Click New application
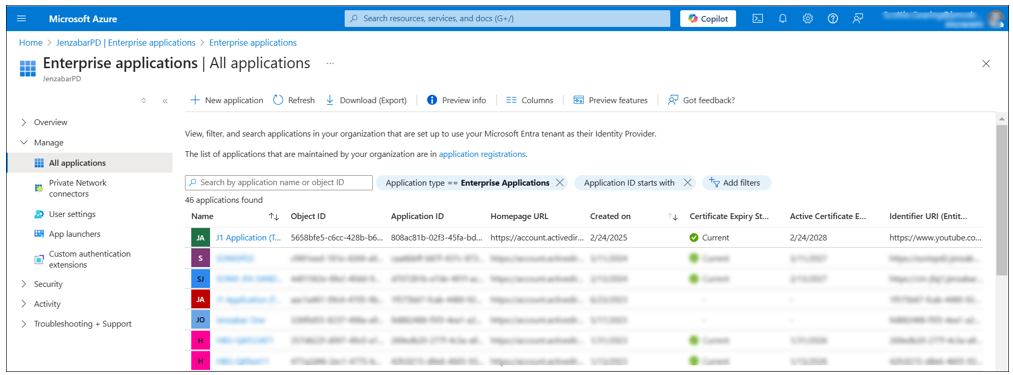The width and height of the screenshot is (1013, 375). [227, 100]
